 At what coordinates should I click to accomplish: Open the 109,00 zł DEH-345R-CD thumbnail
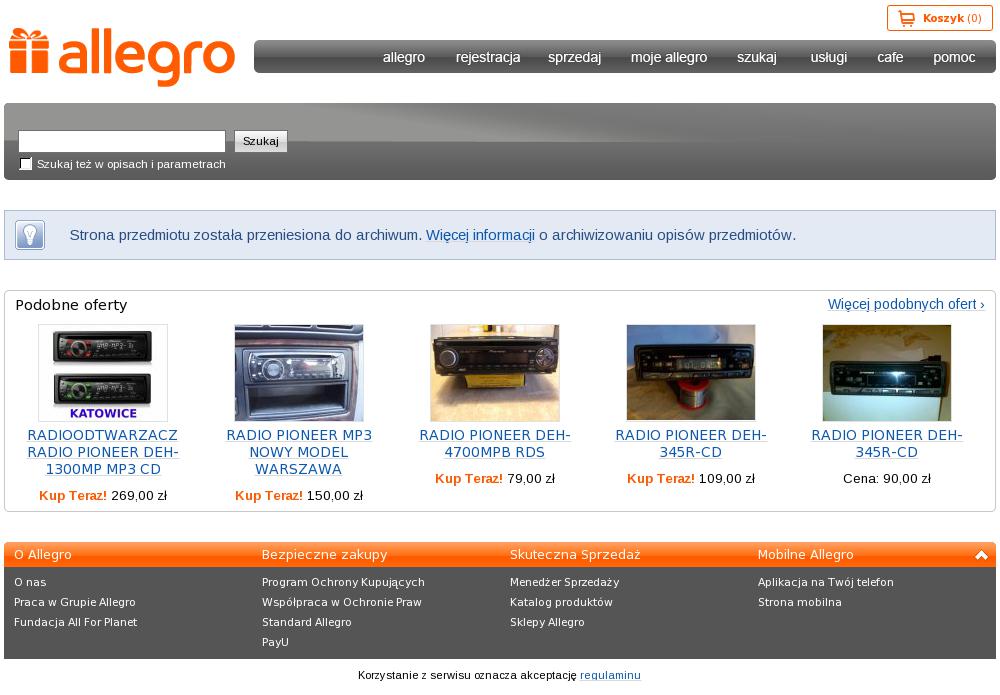691,373
